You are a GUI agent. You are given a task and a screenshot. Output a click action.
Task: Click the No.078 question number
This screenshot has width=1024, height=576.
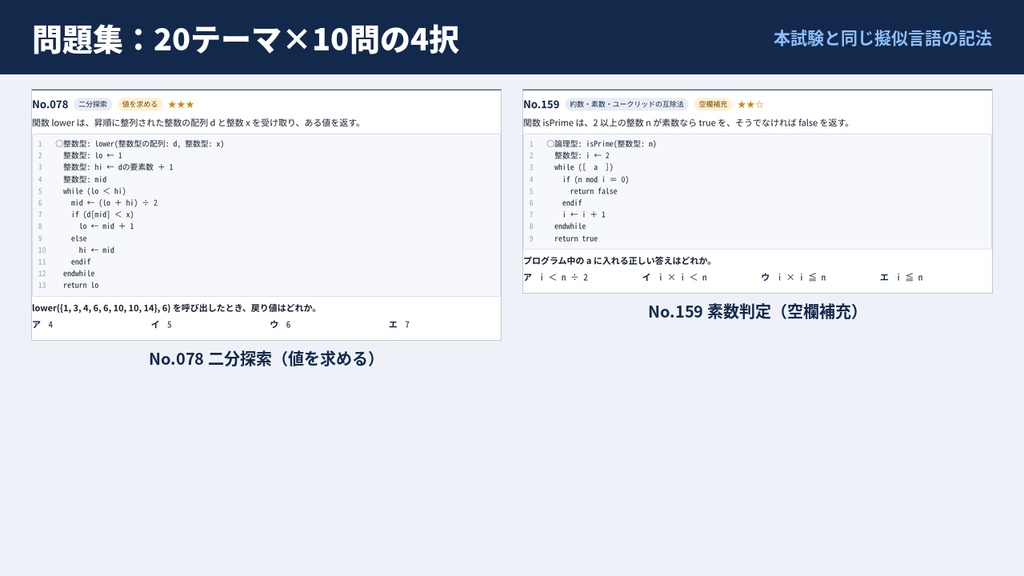point(50,104)
